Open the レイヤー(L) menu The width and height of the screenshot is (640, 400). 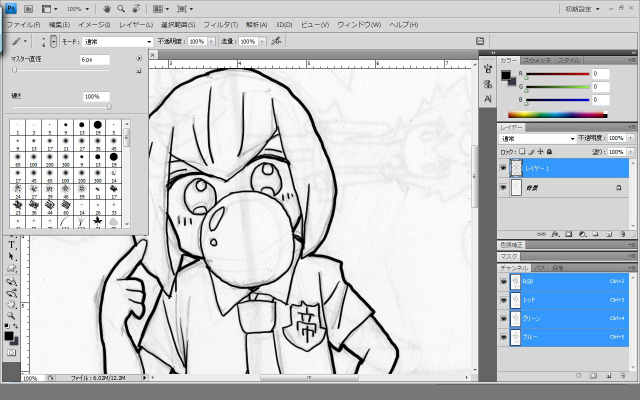click(135, 24)
